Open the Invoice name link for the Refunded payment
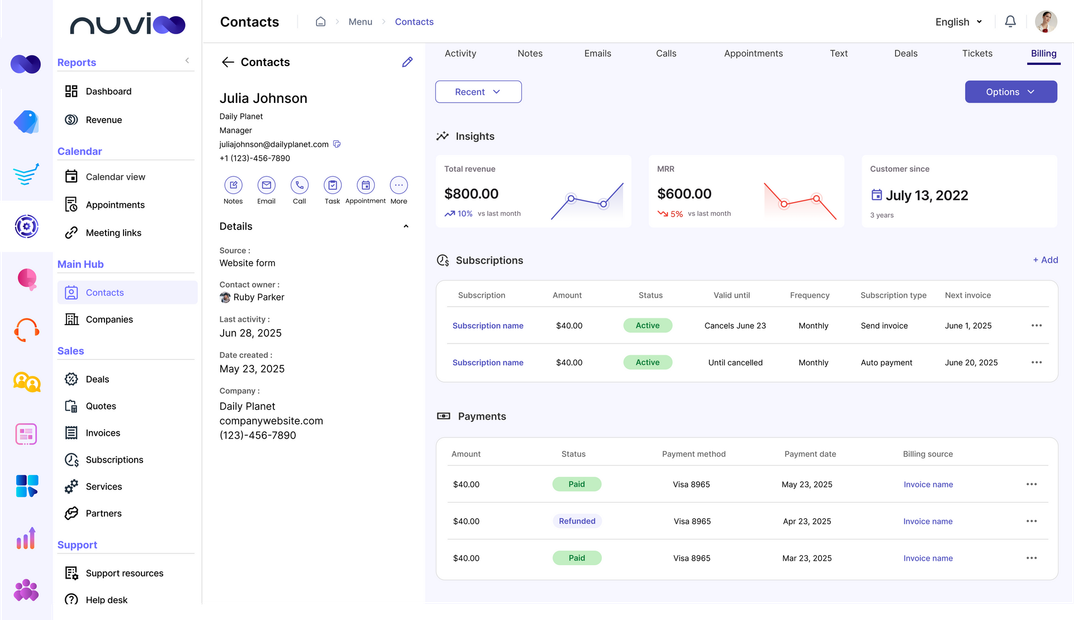1074x620 pixels. (927, 521)
